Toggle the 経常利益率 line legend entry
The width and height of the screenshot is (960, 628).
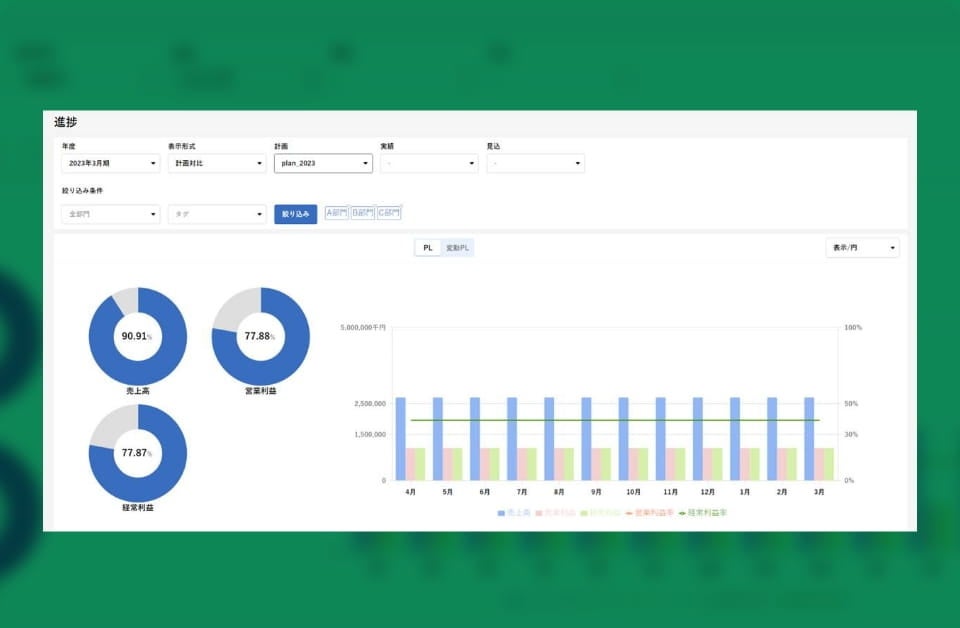click(x=703, y=513)
